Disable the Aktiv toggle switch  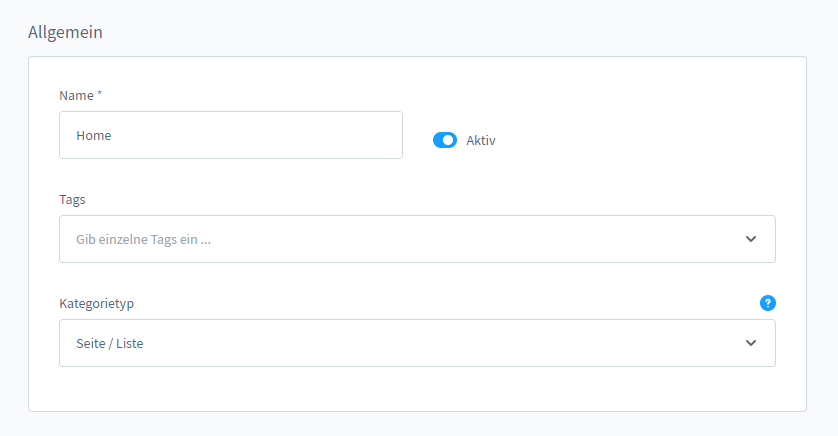point(445,140)
